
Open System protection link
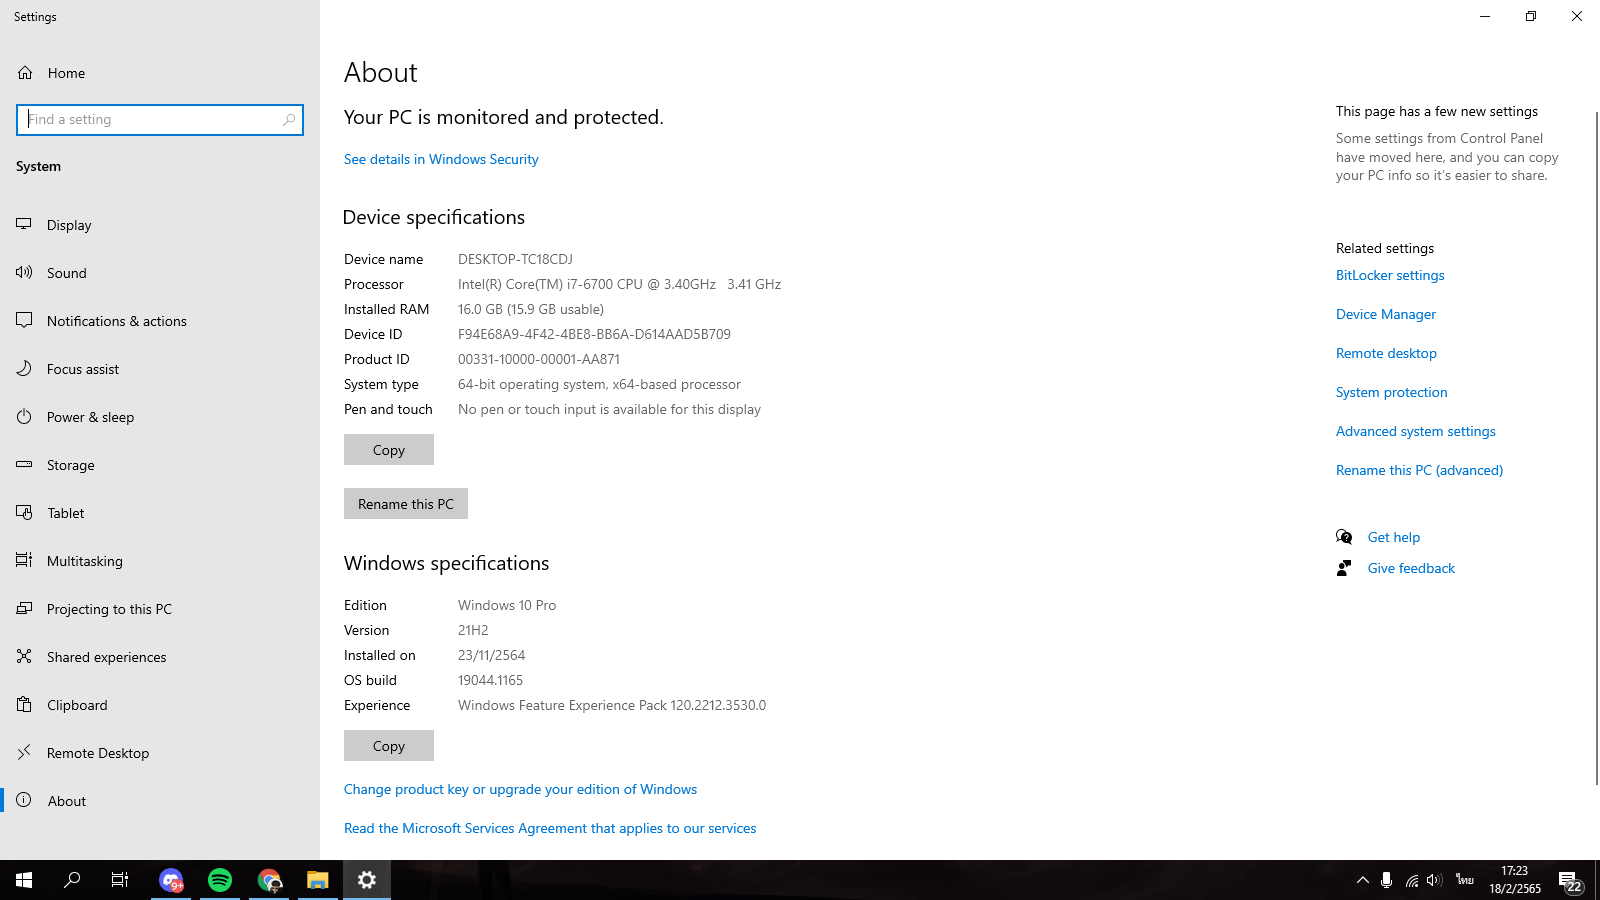(x=1392, y=392)
